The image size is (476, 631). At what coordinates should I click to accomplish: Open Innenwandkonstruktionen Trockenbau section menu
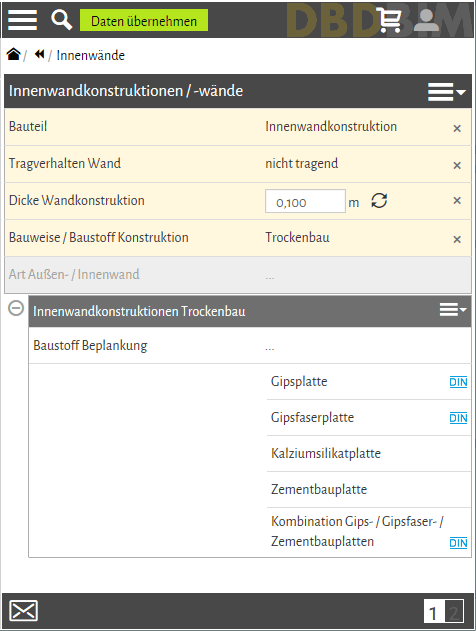(x=453, y=310)
